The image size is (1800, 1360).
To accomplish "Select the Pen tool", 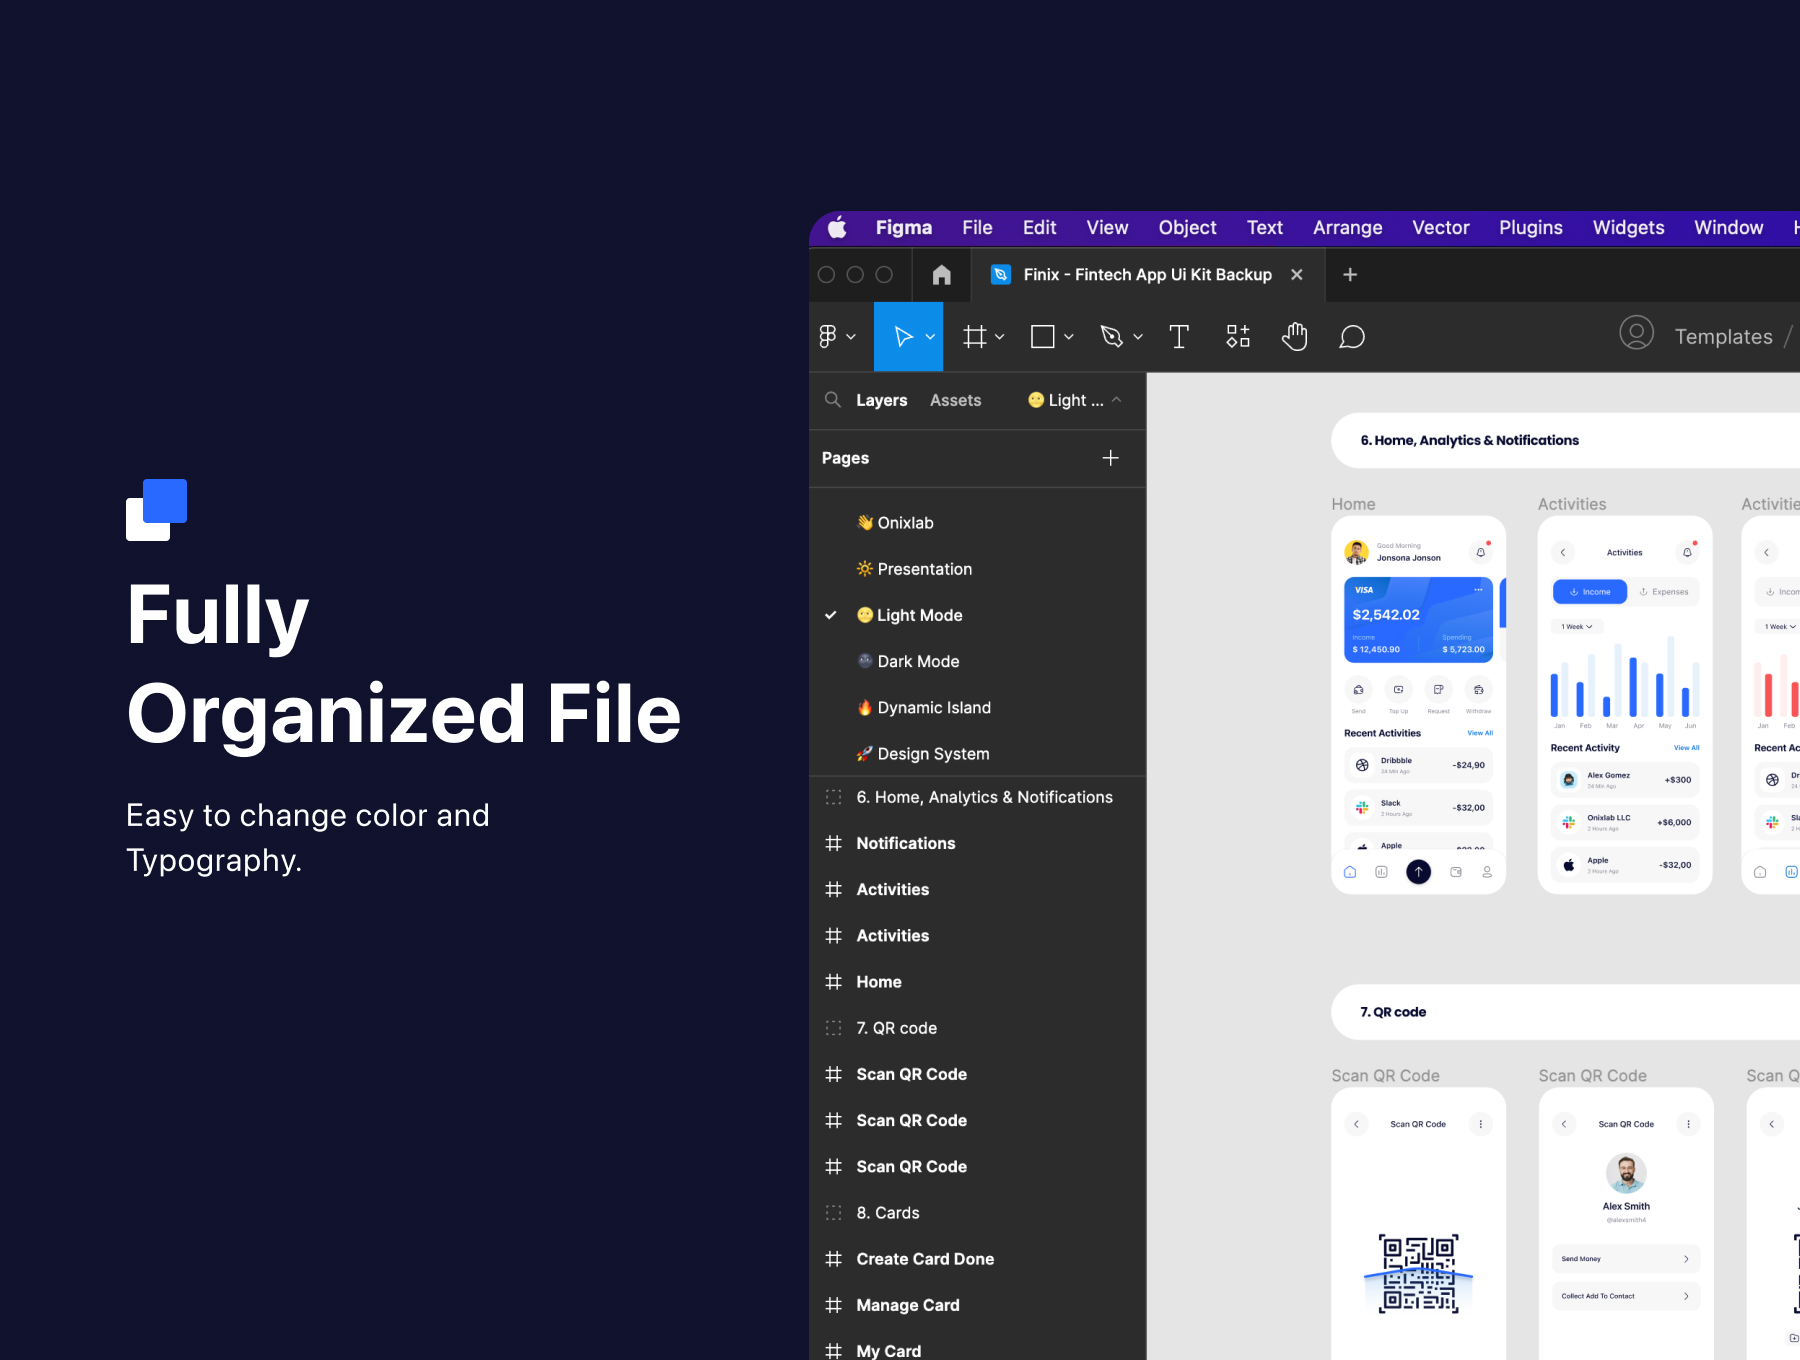I will (1111, 337).
